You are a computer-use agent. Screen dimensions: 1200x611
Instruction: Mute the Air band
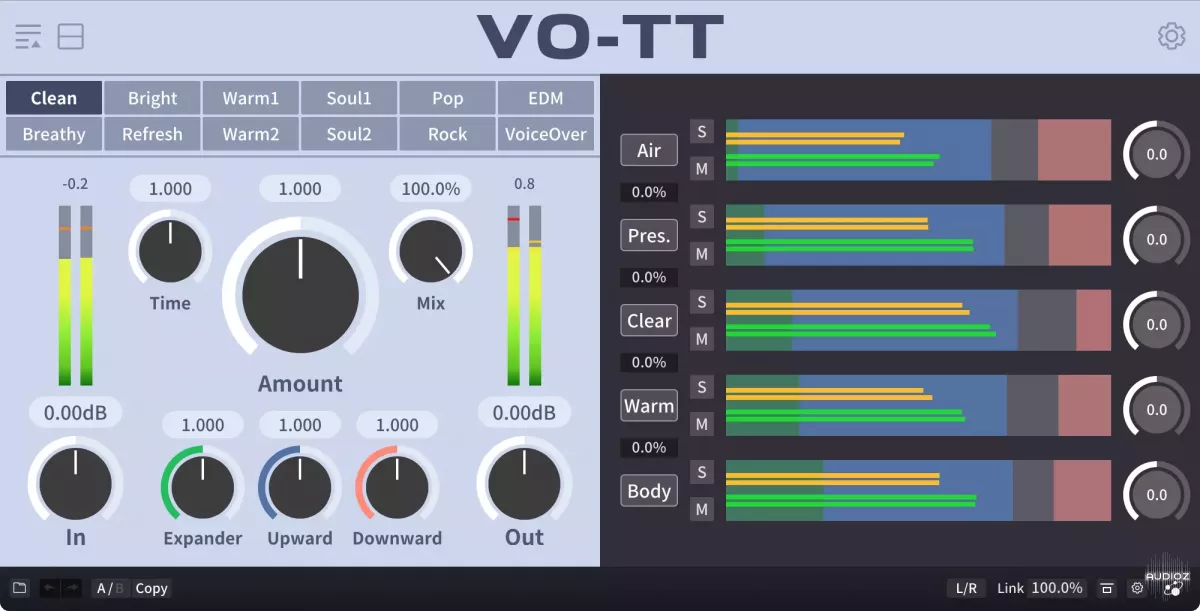(x=702, y=169)
